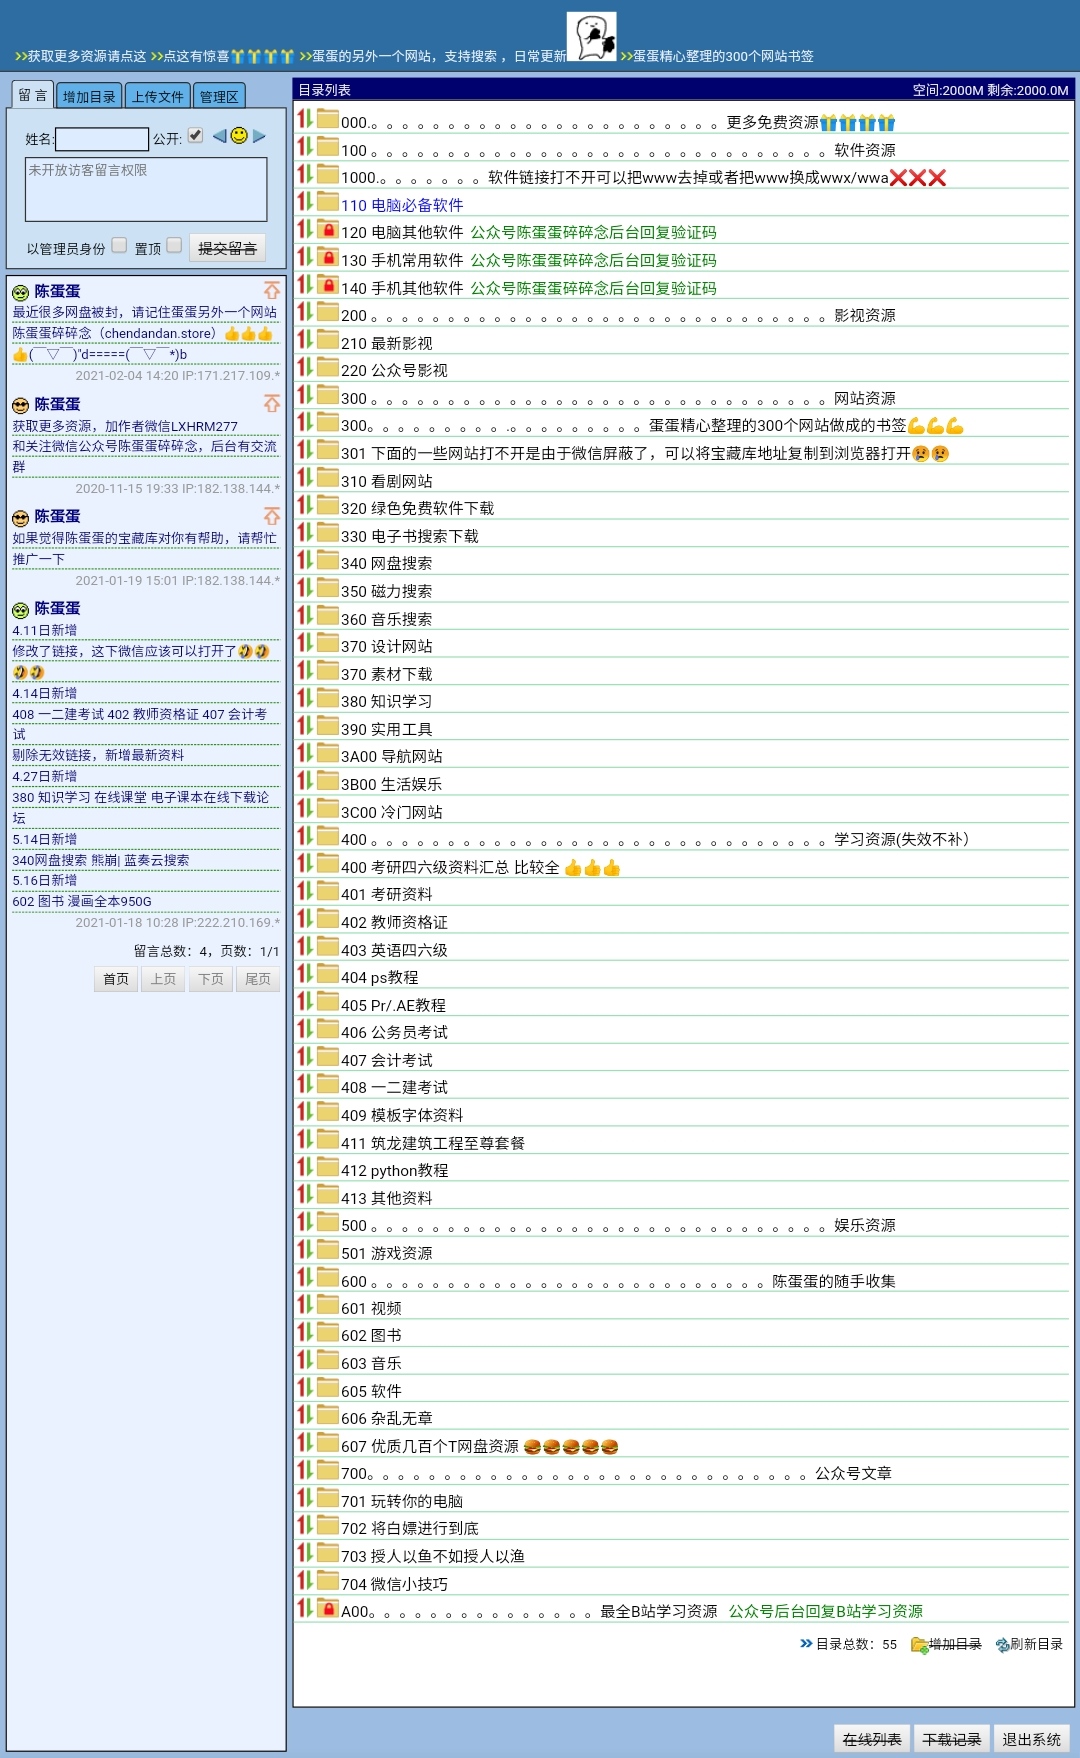Image resolution: width=1080 pixels, height=1758 pixels.
Task: Click the folder icon of 404 ps教程
Action: coord(328,974)
